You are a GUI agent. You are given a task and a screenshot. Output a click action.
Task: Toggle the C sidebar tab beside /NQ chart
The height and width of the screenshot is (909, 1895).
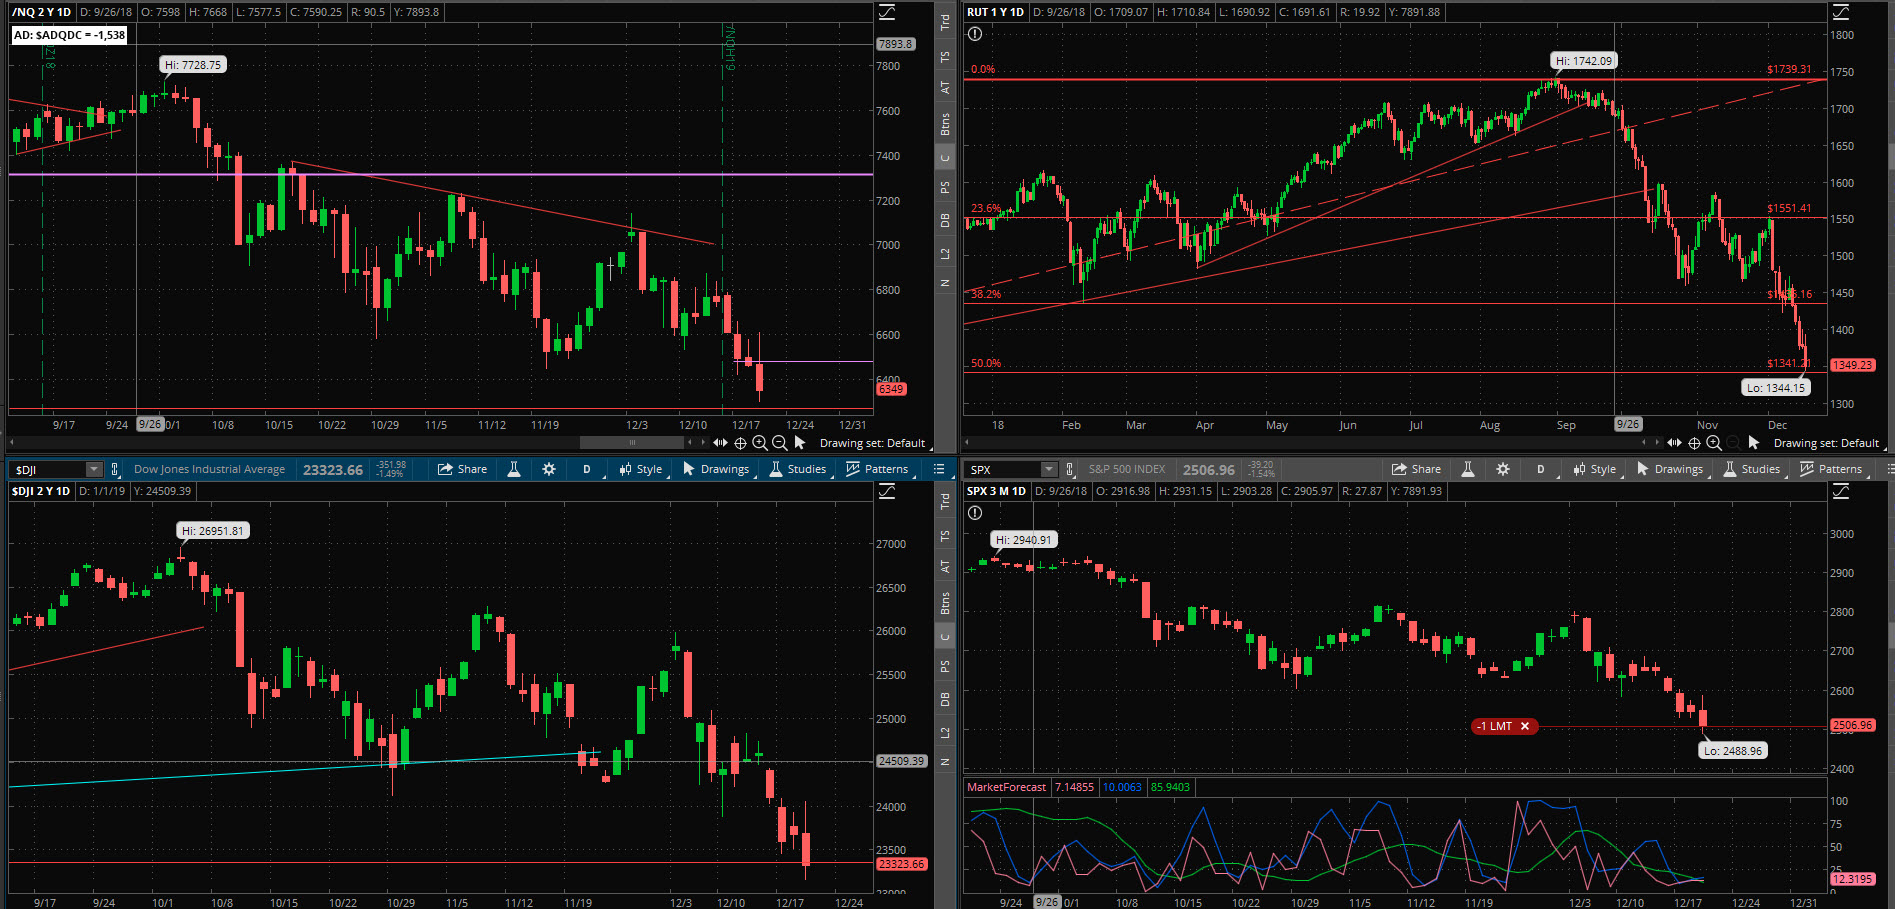coord(945,157)
